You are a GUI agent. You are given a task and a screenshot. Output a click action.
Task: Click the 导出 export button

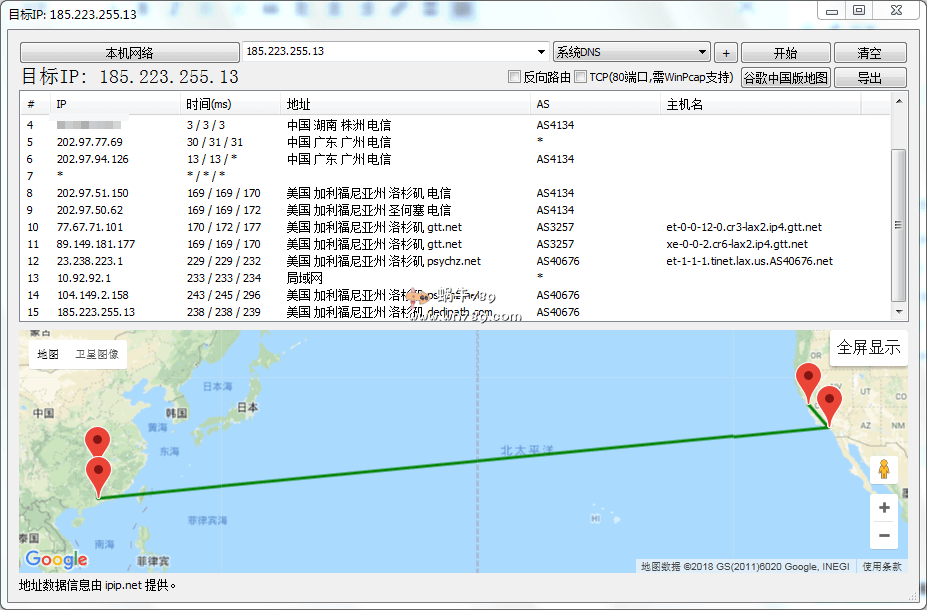point(869,78)
